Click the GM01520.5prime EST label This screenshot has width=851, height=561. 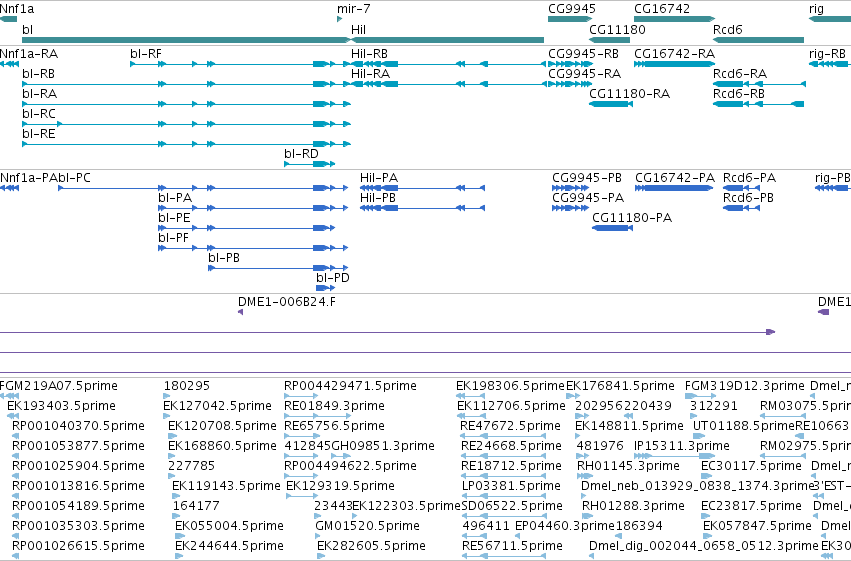[x=367, y=526]
